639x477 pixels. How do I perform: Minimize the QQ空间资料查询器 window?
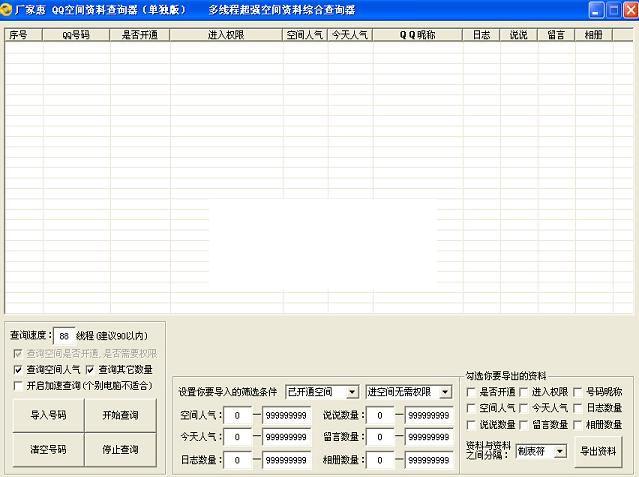(595, 9)
